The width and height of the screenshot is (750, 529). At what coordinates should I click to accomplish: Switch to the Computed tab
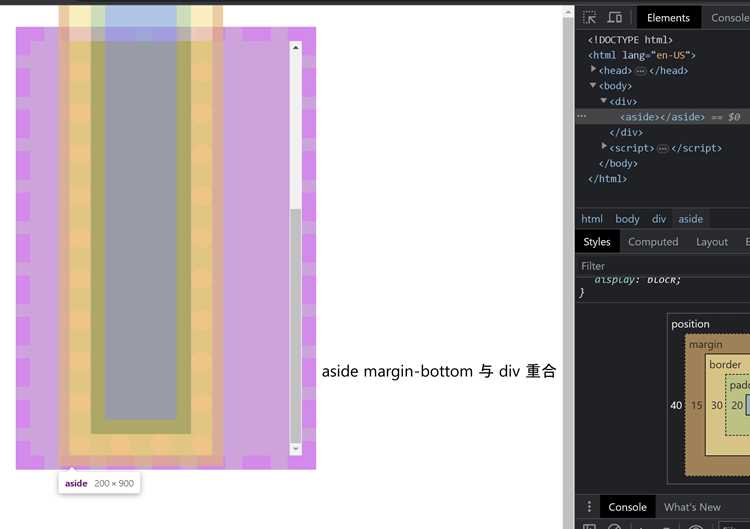click(653, 242)
